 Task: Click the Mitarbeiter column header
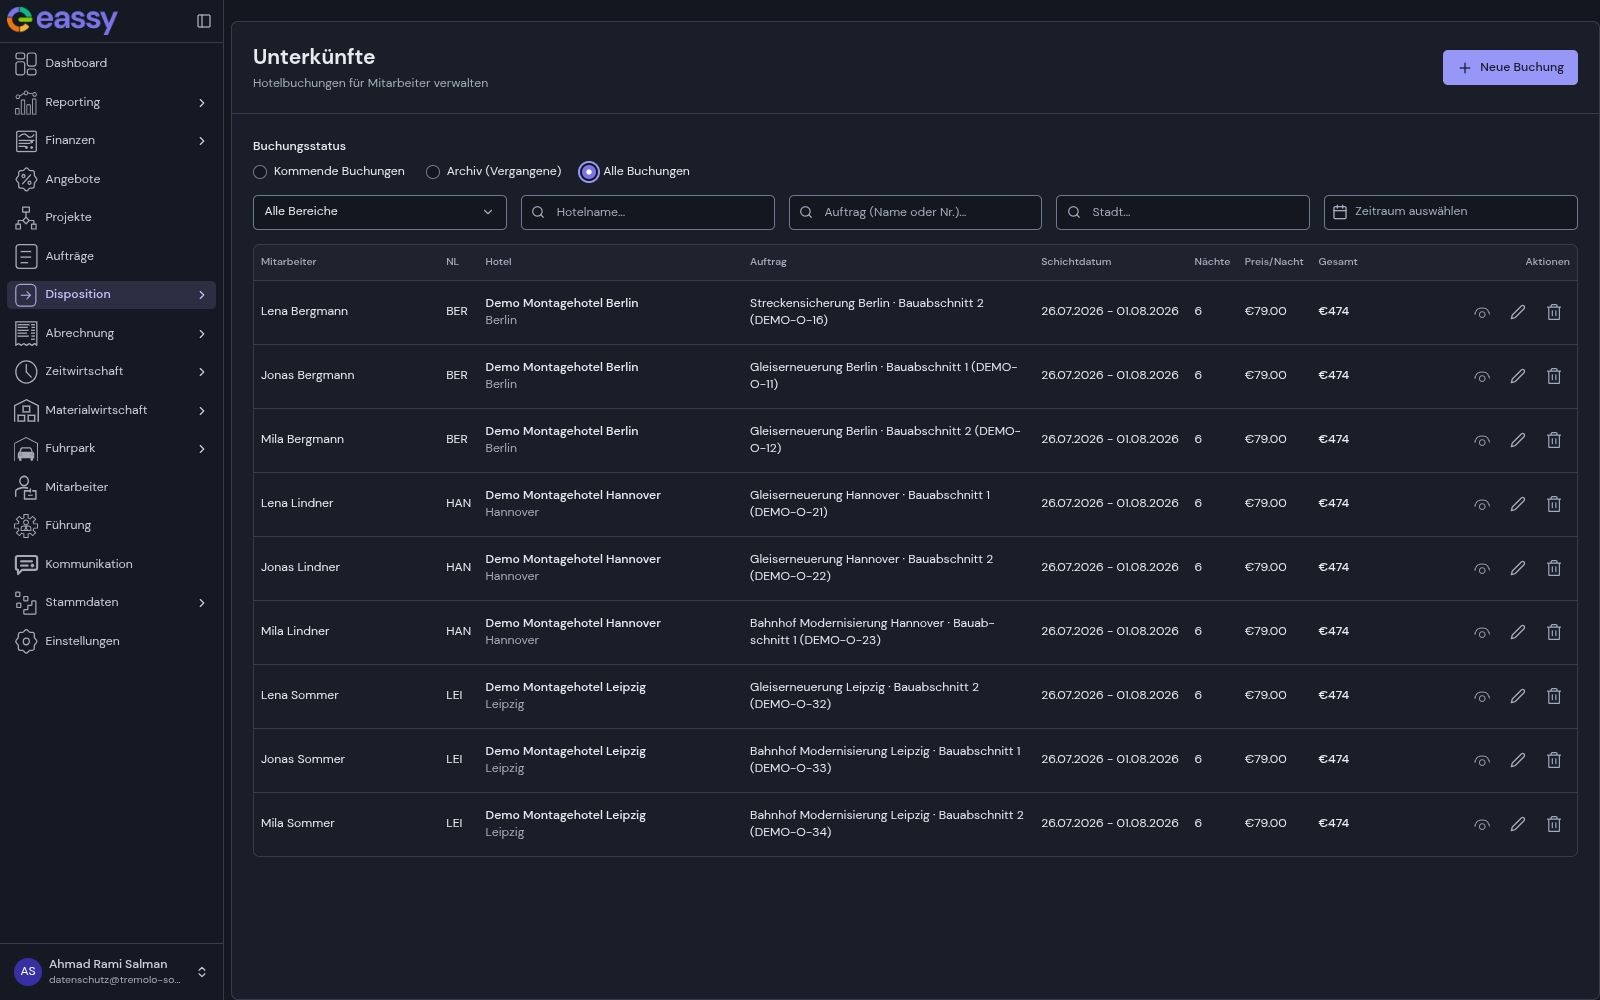click(x=288, y=262)
